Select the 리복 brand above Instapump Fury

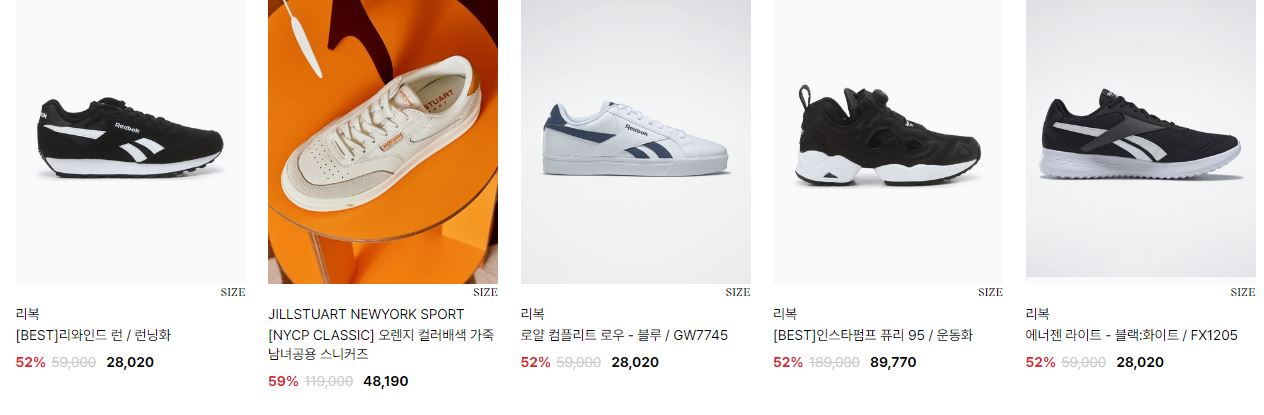pyautogui.click(x=785, y=314)
